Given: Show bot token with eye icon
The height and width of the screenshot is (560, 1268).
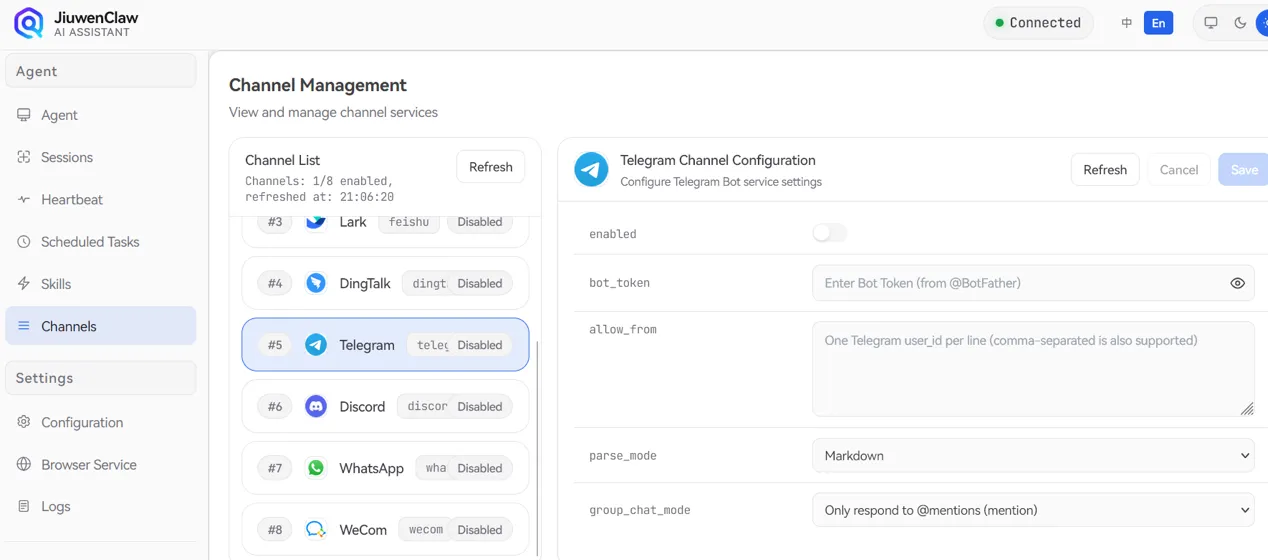Looking at the screenshot, I should point(1237,283).
